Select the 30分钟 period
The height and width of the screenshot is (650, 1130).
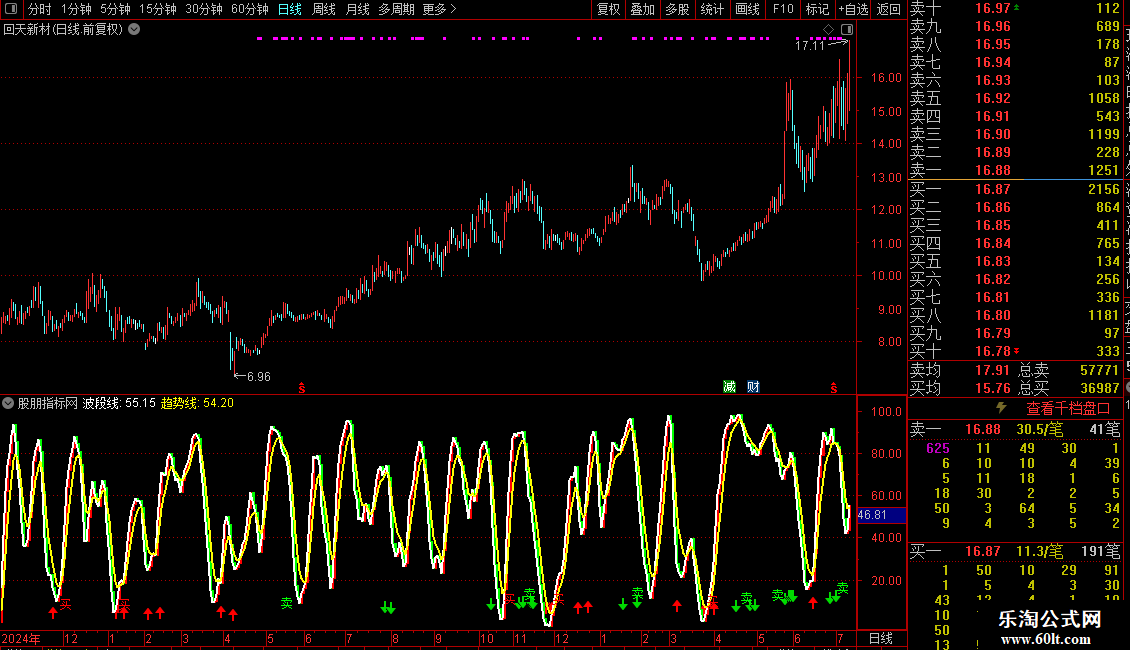(204, 9)
